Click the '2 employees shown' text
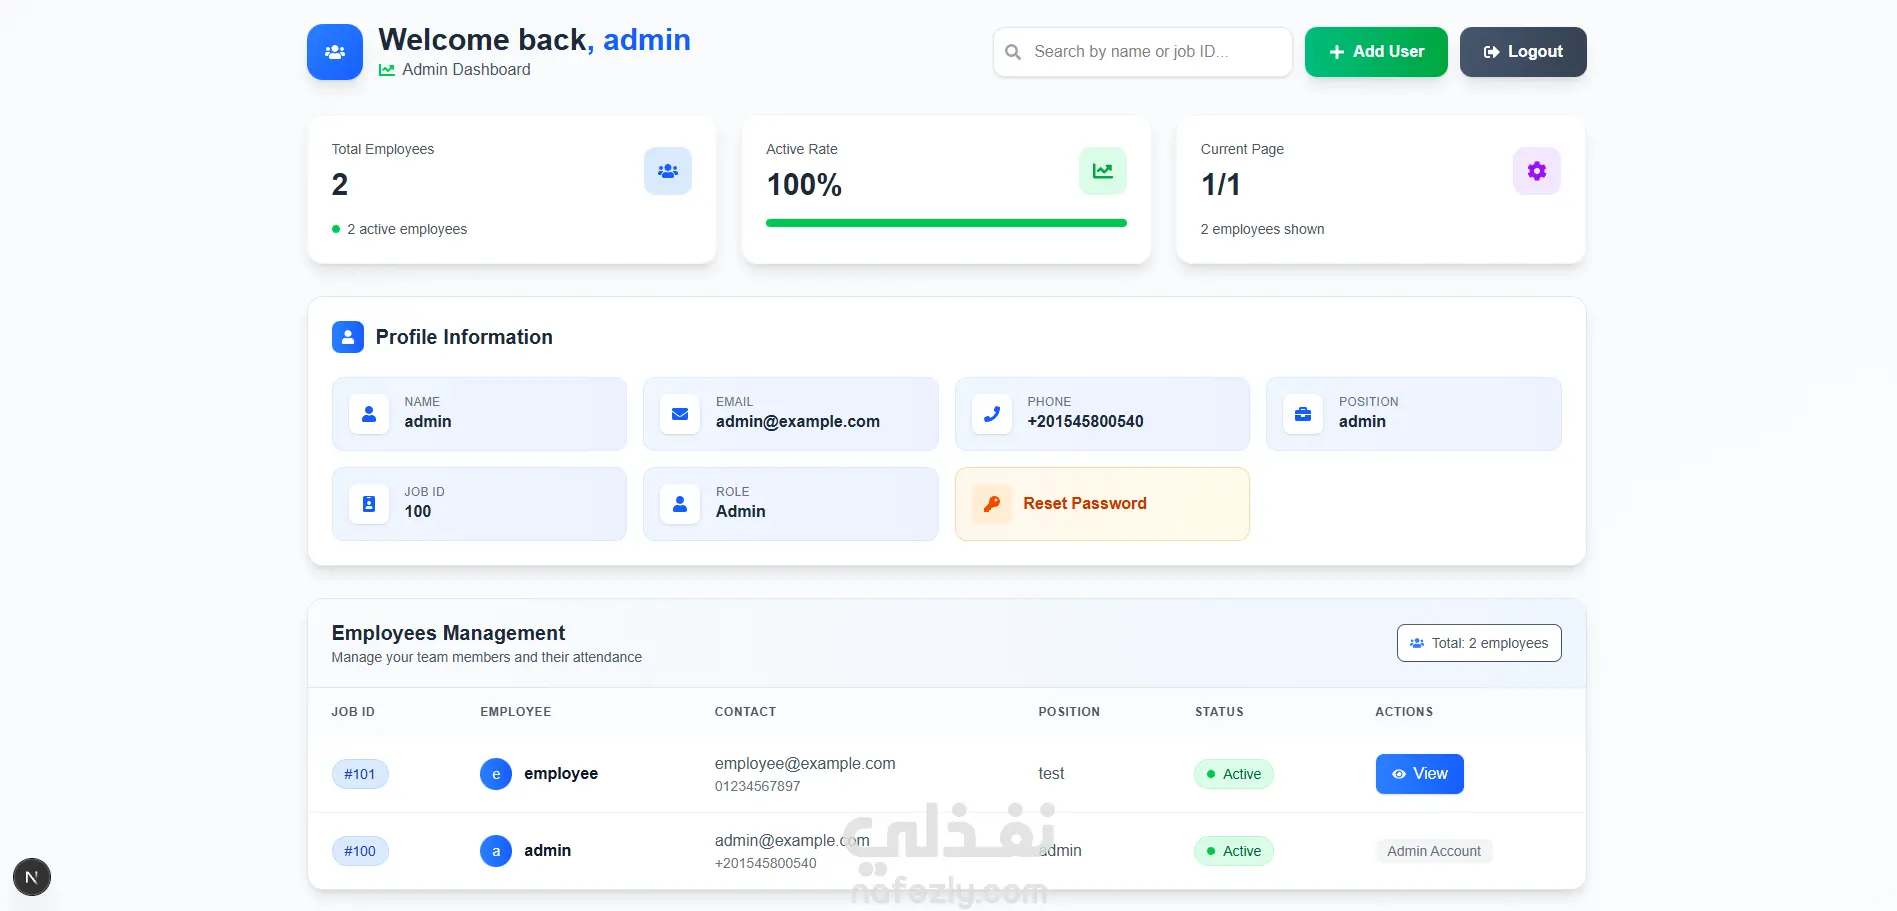This screenshot has width=1897, height=911. tap(1263, 229)
